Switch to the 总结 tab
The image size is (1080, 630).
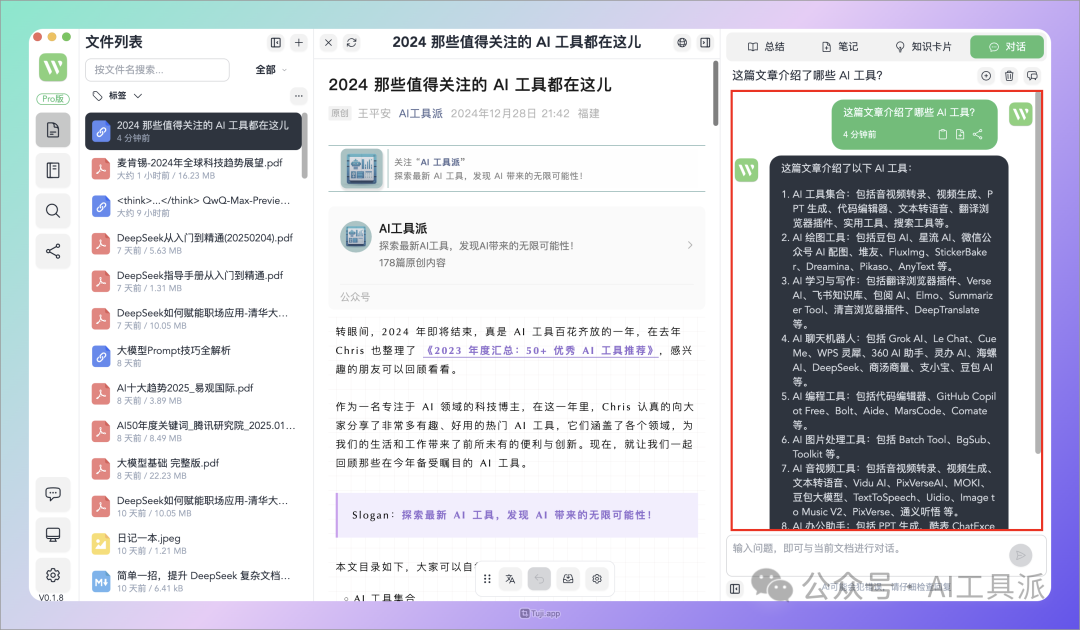[766, 47]
